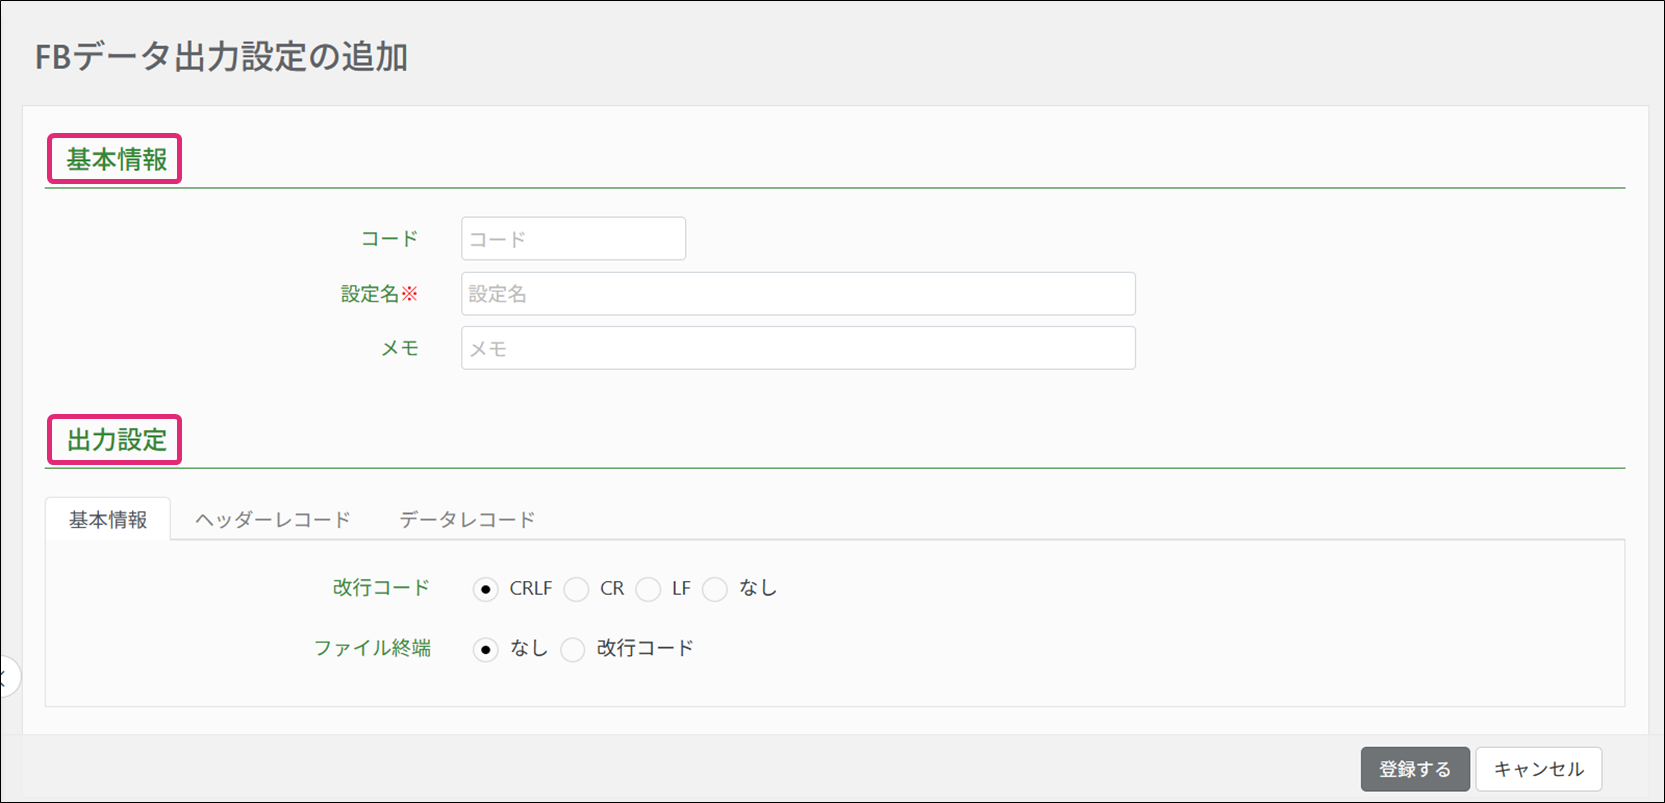Click the highlighted 出力設定 section heading
Screen dimensions: 1665x803
coord(115,440)
